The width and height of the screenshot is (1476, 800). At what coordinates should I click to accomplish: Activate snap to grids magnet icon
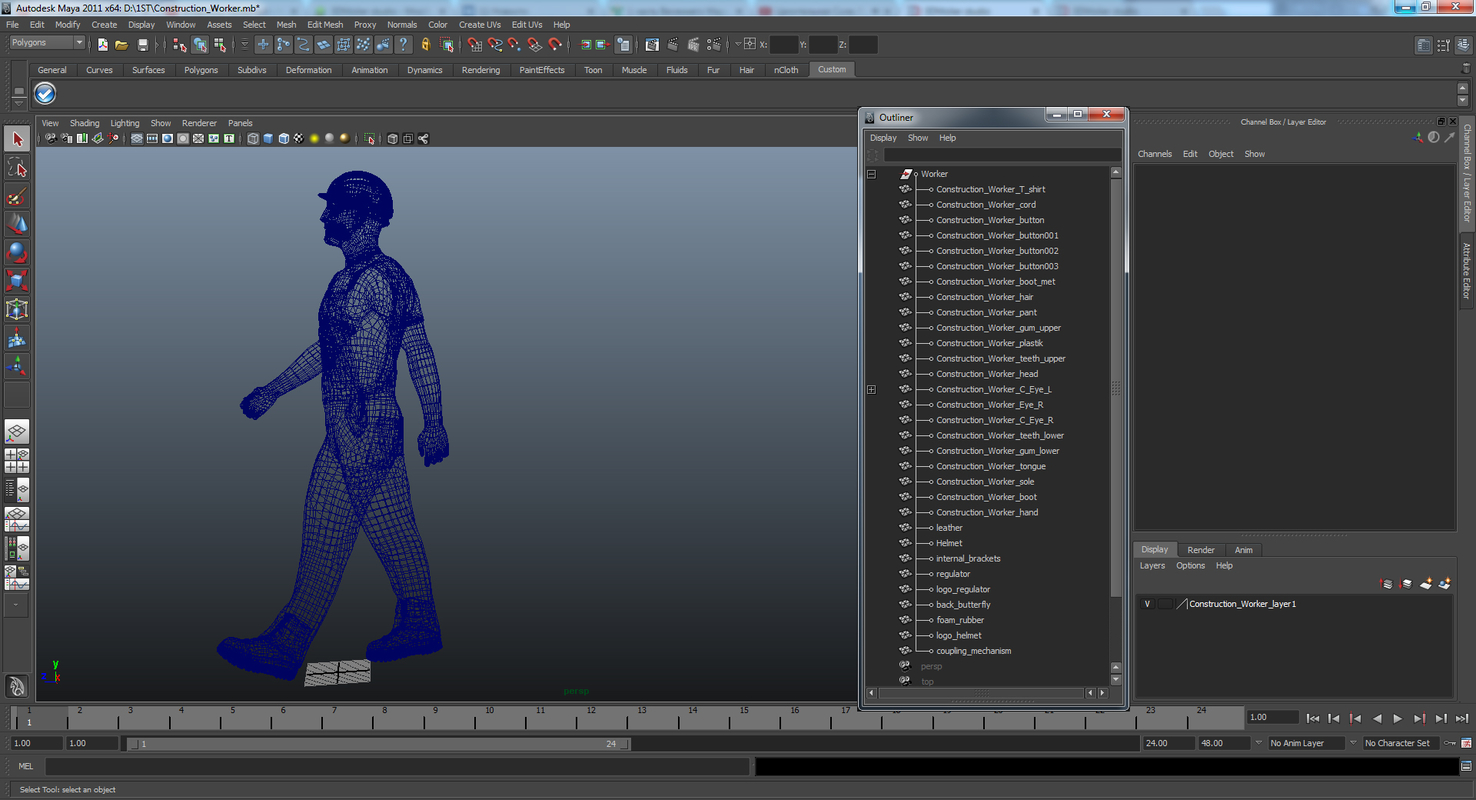[x=475, y=44]
